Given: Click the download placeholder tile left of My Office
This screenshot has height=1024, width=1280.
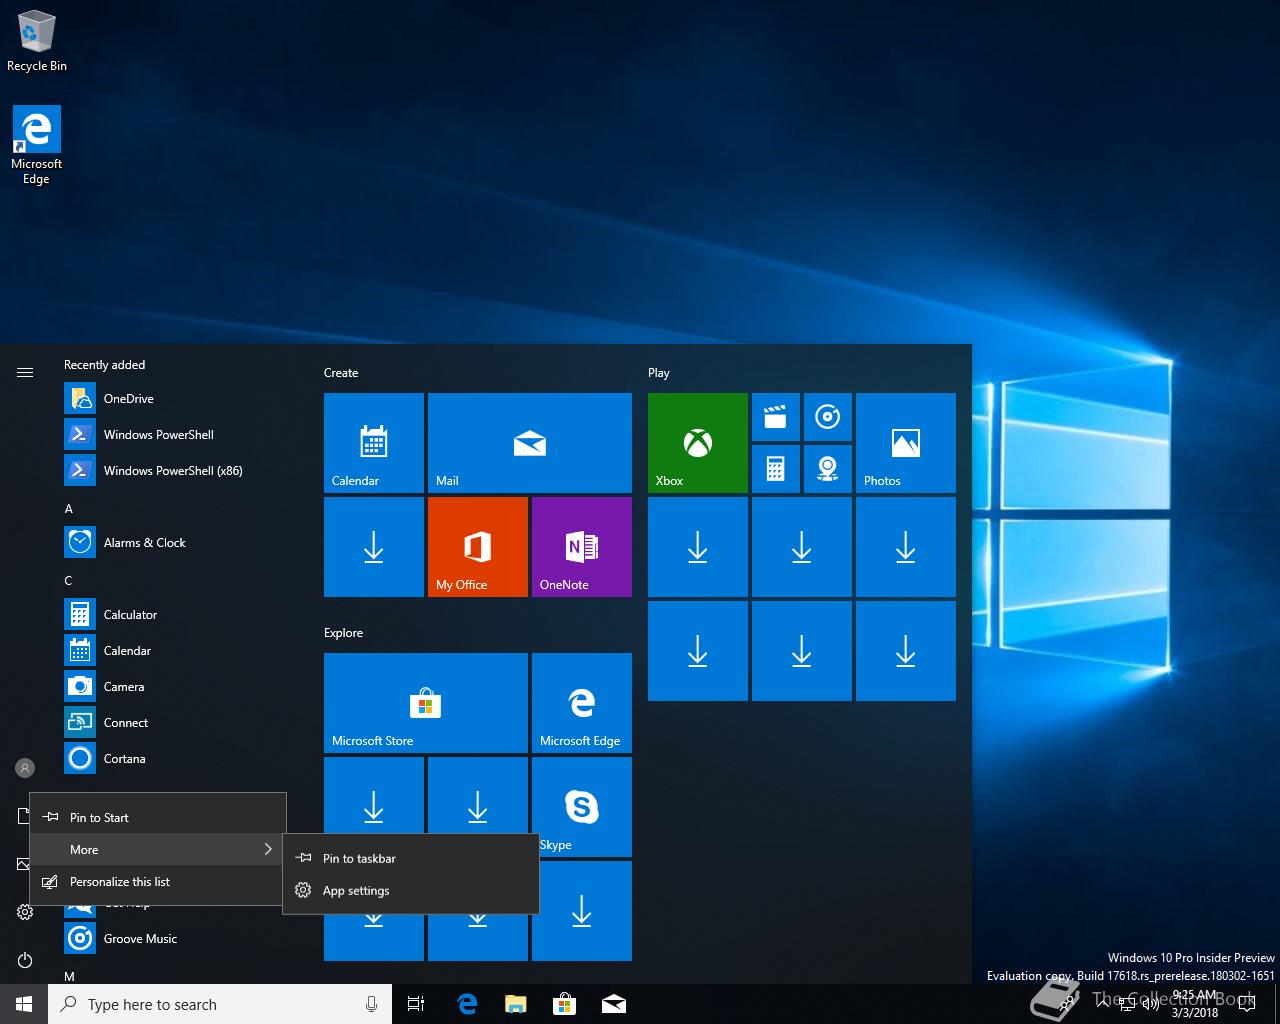Looking at the screenshot, I should (x=374, y=547).
